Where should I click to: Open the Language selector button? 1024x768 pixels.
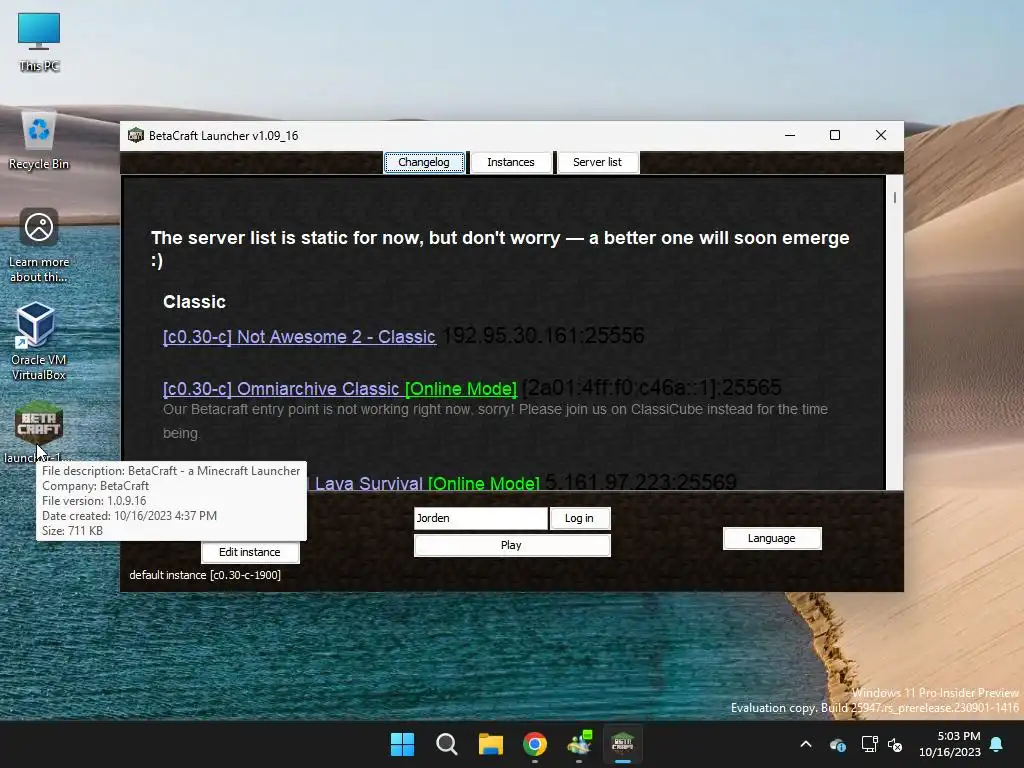[772, 539]
